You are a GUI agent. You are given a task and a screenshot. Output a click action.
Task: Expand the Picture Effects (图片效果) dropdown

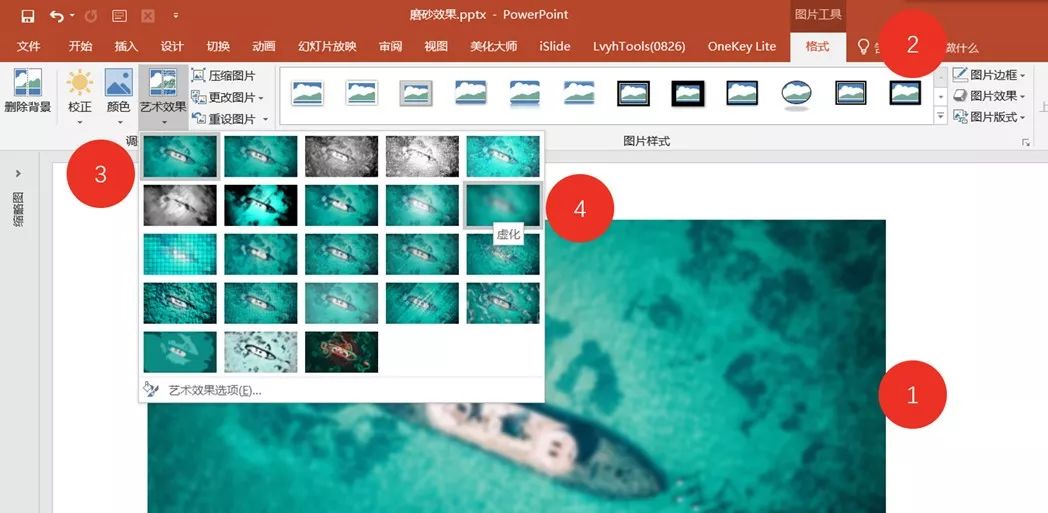[1022, 96]
